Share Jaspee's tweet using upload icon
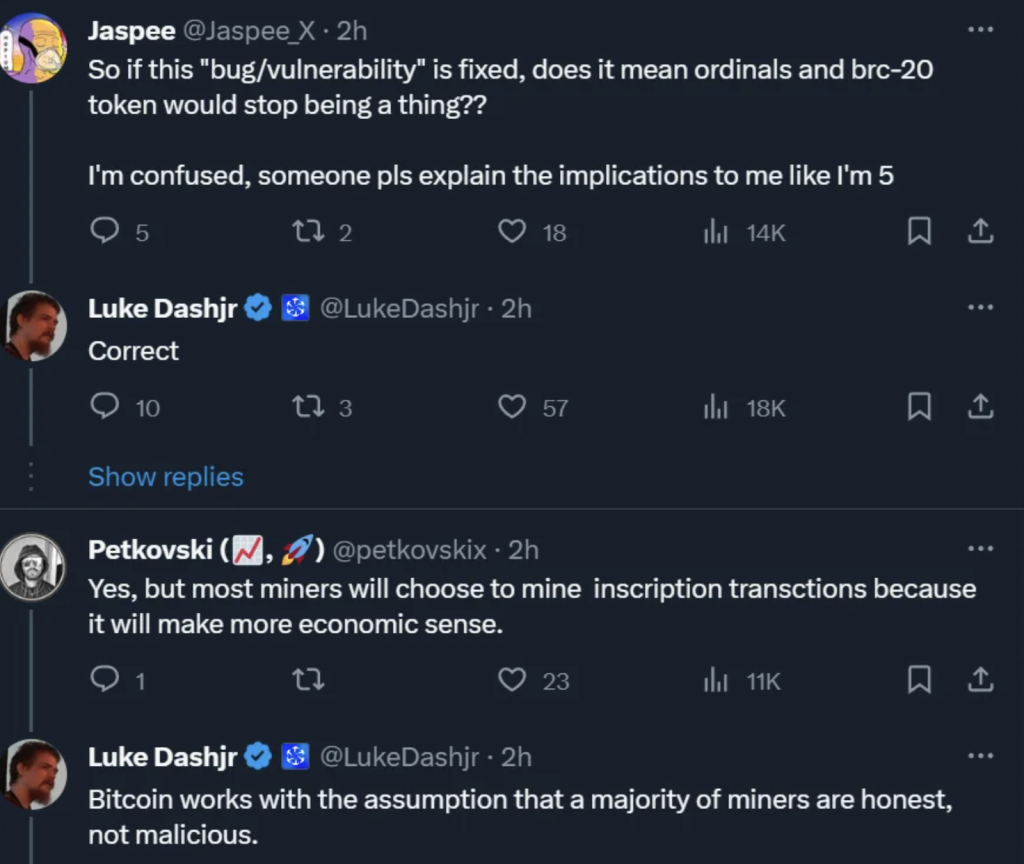Screen dimensions: 1024x864 click(980, 231)
